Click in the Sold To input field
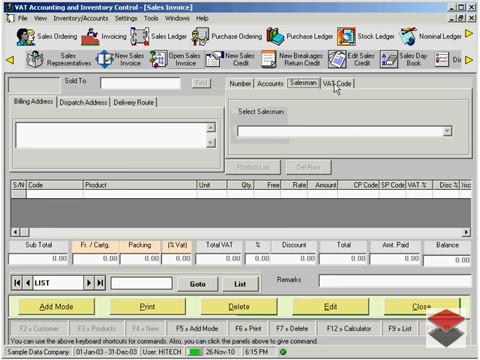480x360 pixels. [x=140, y=83]
